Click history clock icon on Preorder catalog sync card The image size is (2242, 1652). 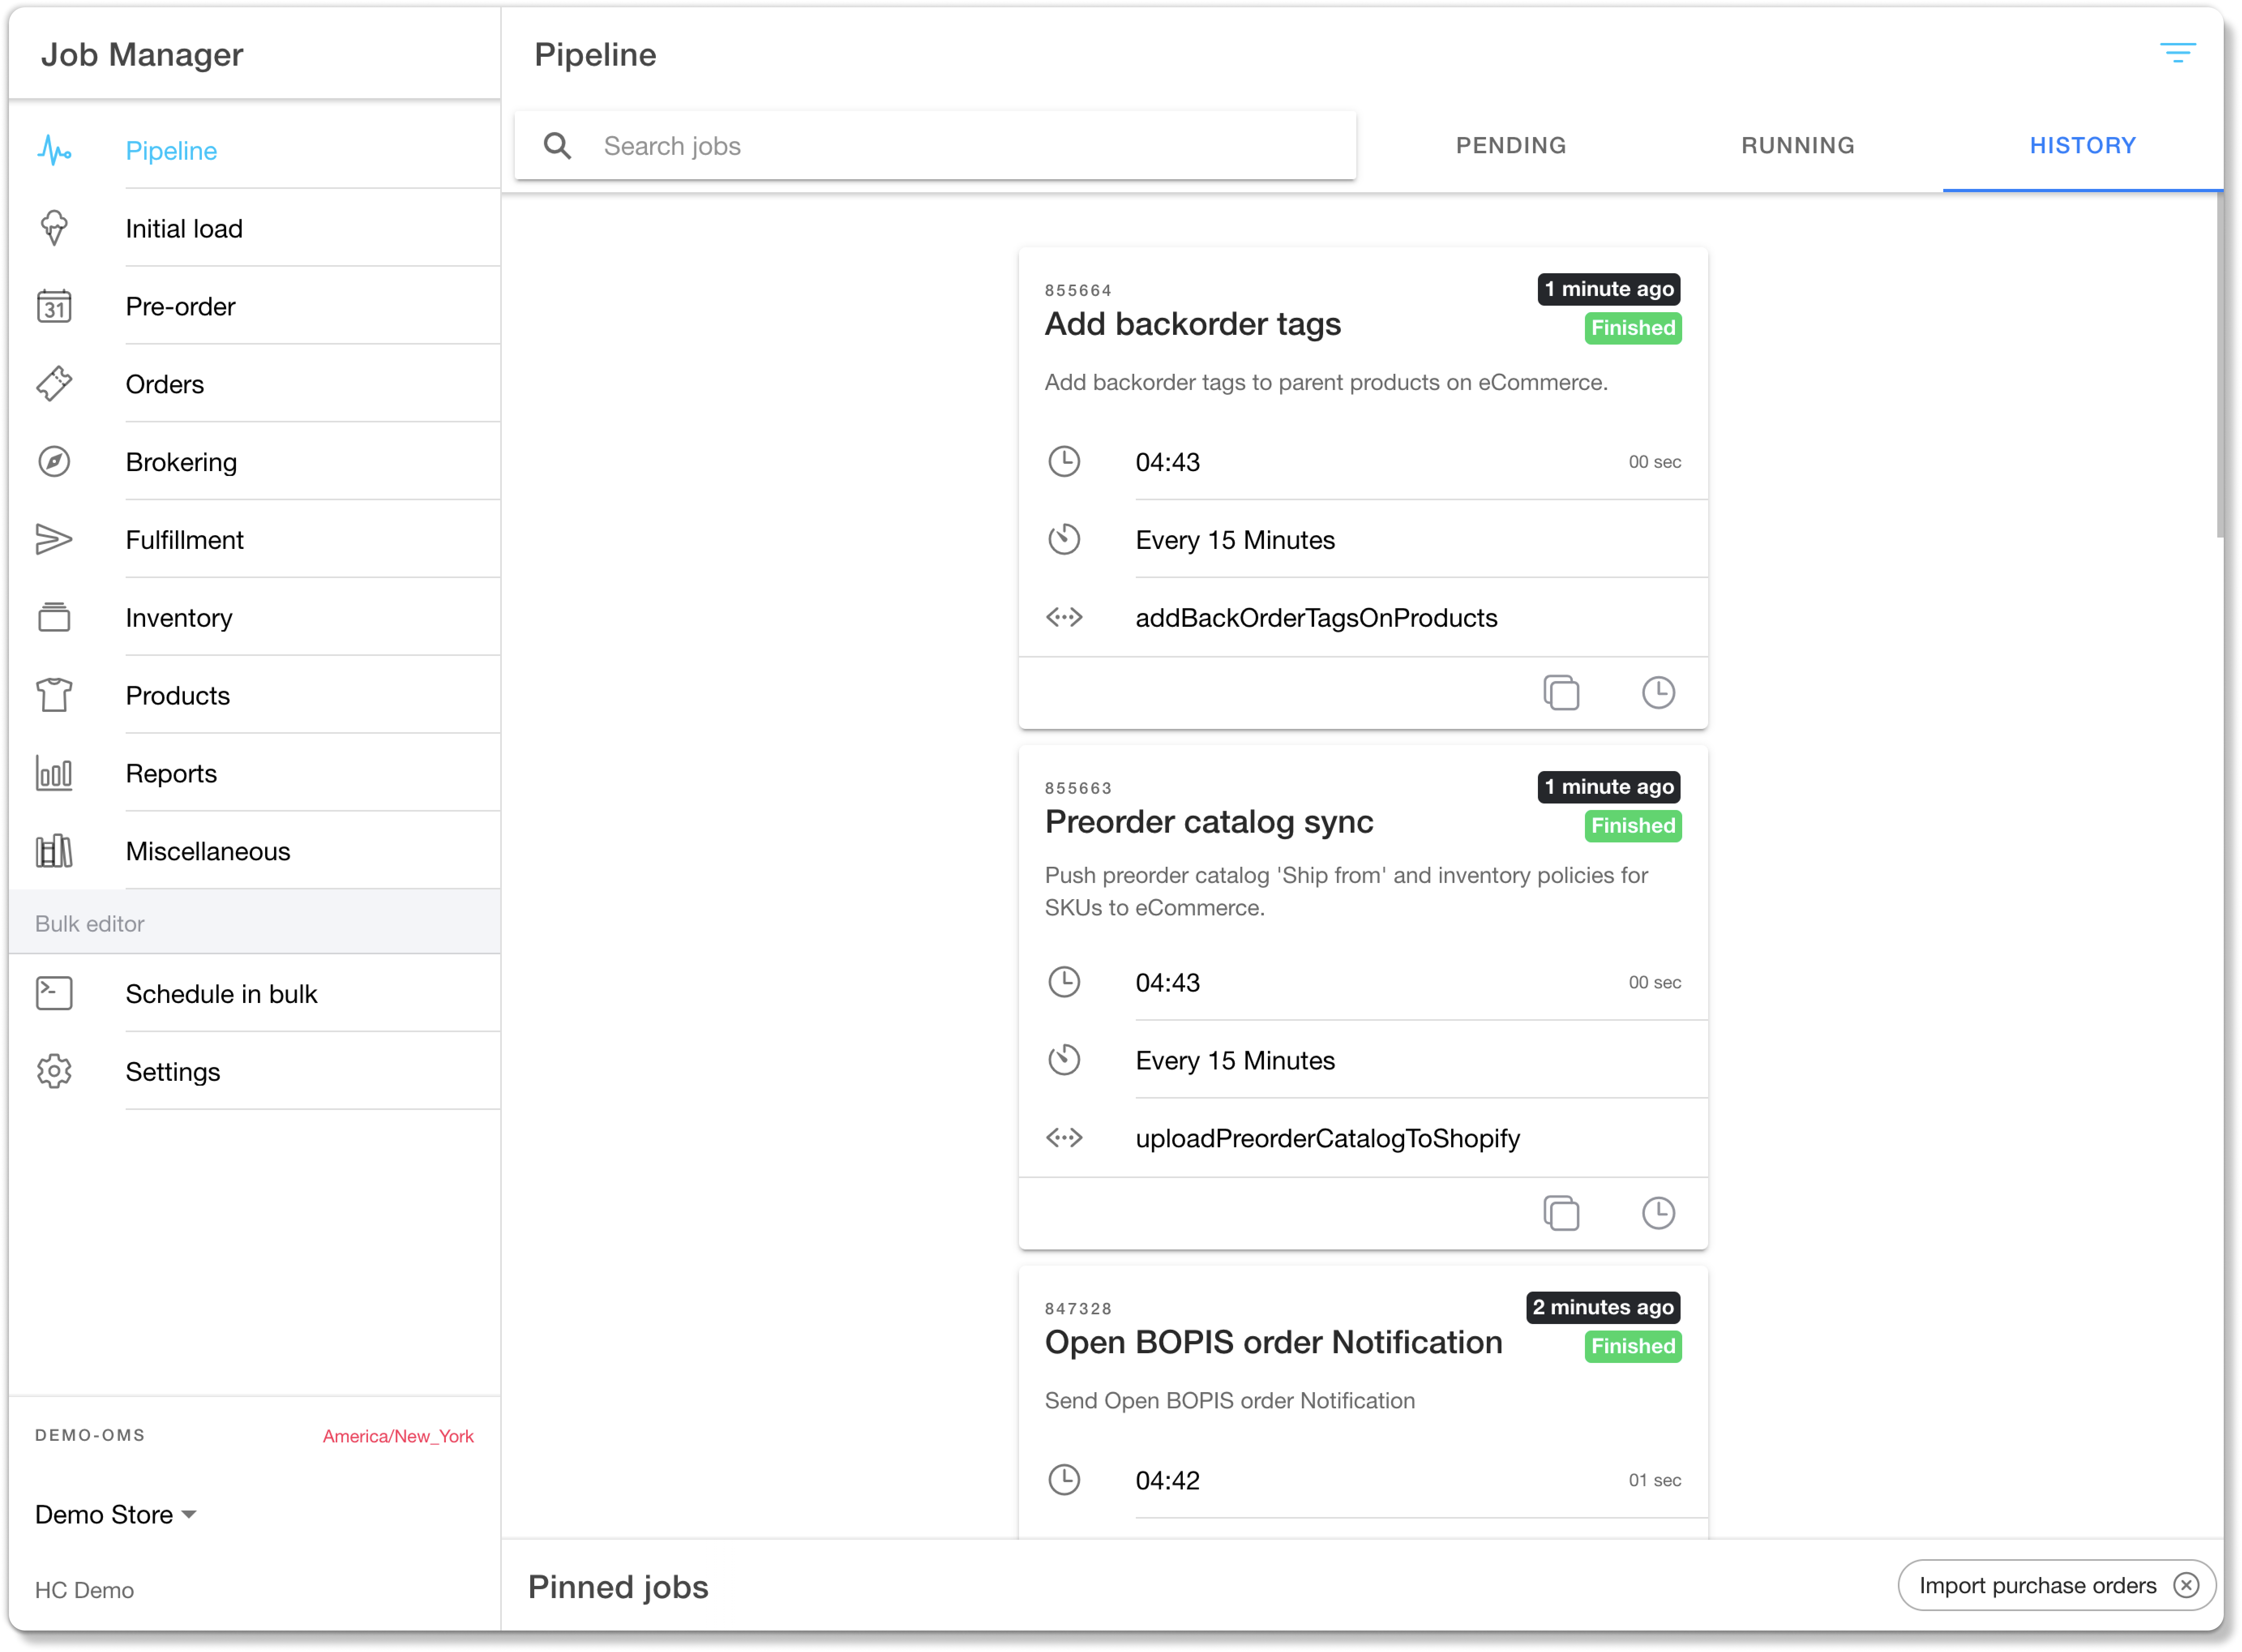pyautogui.click(x=1658, y=1213)
